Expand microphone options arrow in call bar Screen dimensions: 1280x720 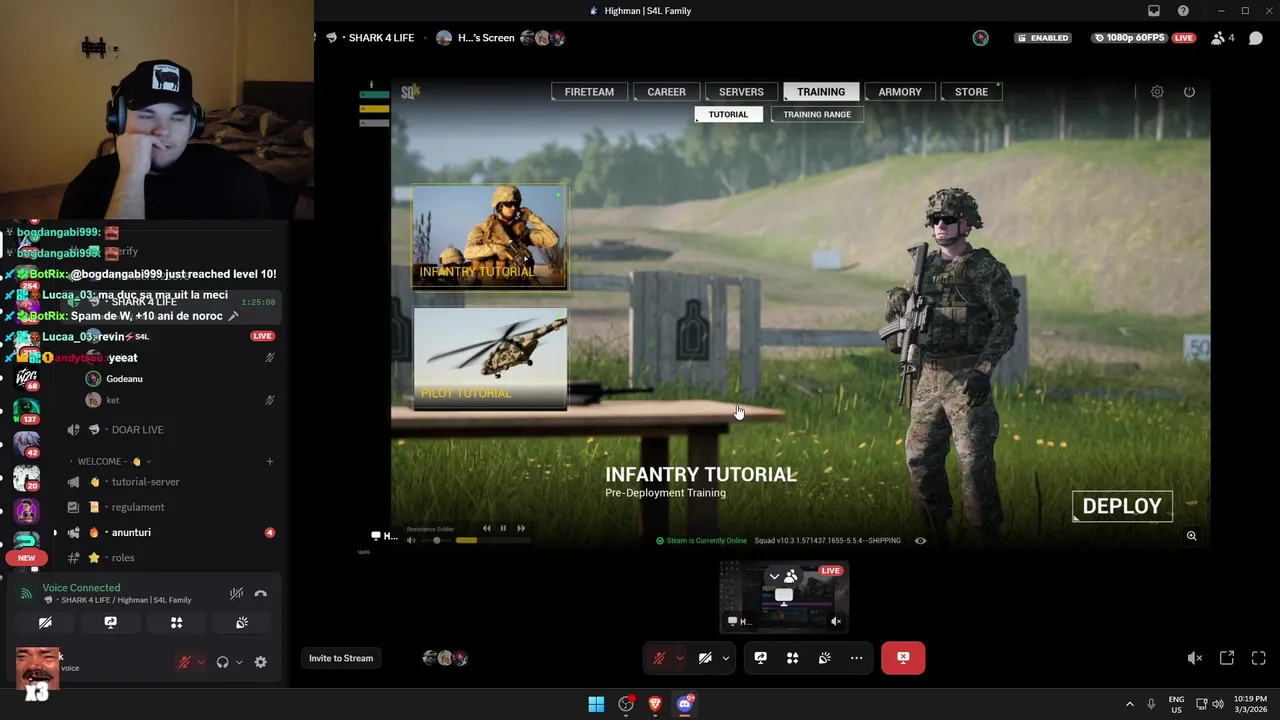coord(679,658)
